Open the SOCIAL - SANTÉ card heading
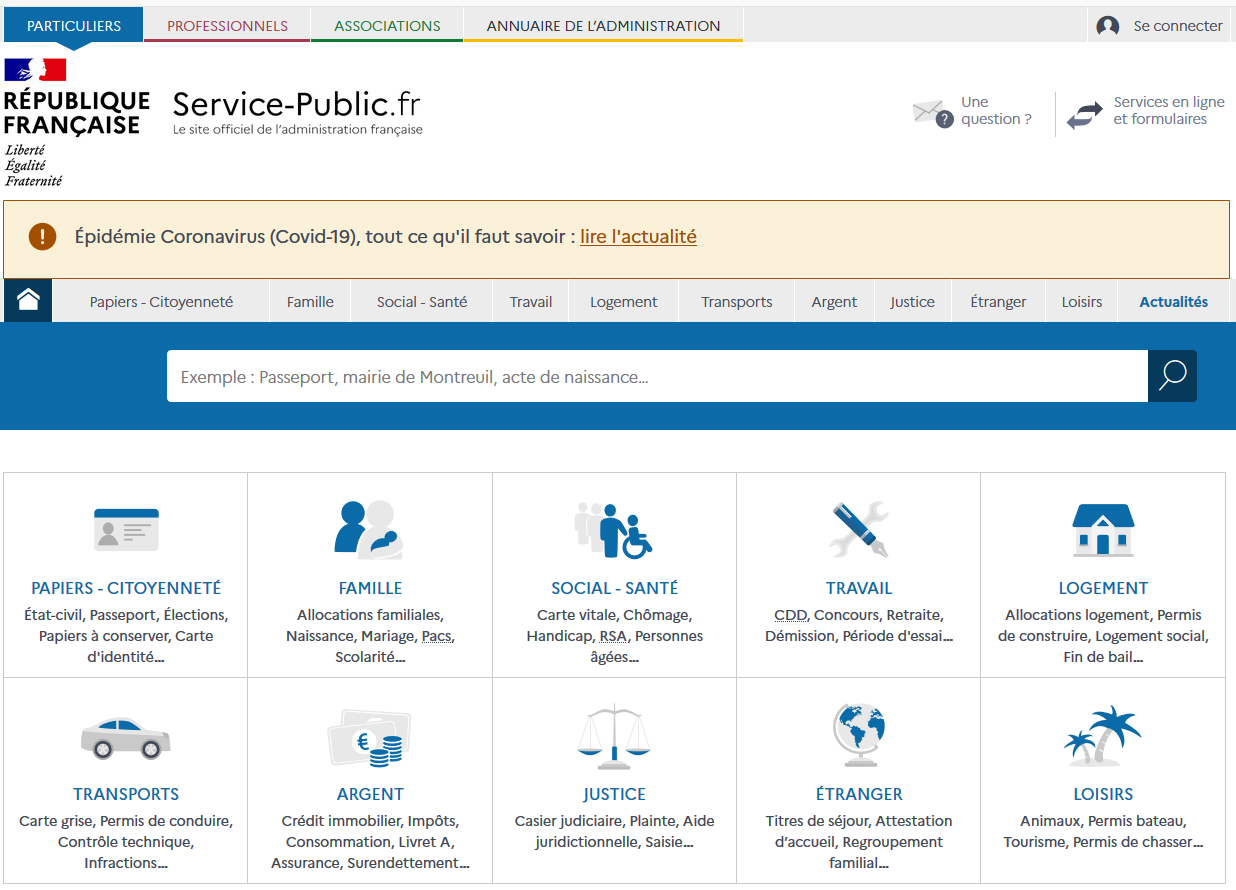The width and height of the screenshot is (1236, 890). point(615,588)
